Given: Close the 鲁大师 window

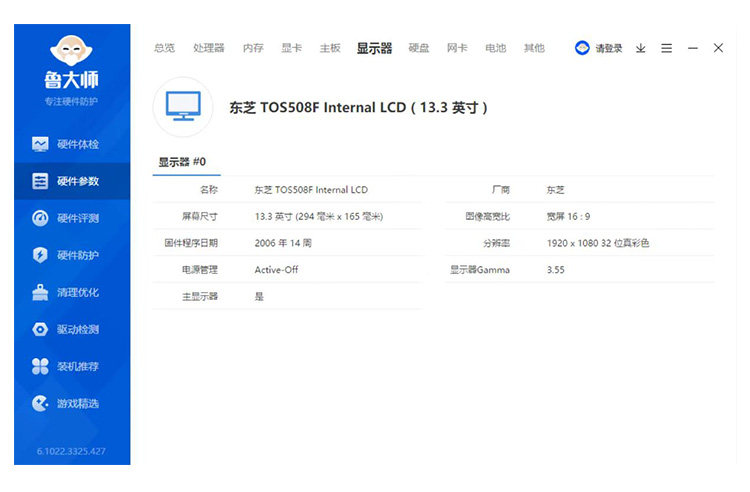Looking at the screenshot, I should point(718,48).
